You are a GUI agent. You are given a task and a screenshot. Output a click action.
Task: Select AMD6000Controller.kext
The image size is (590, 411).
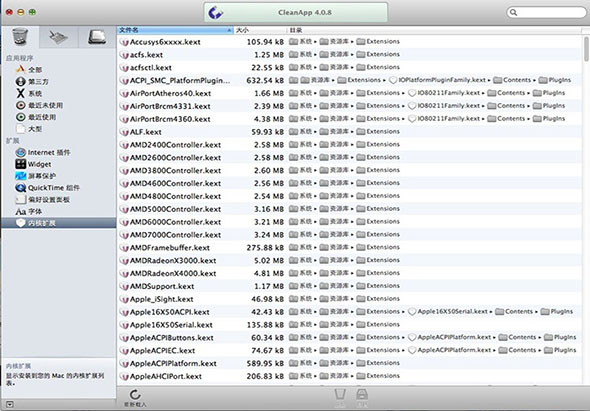(x=175, y=222)
